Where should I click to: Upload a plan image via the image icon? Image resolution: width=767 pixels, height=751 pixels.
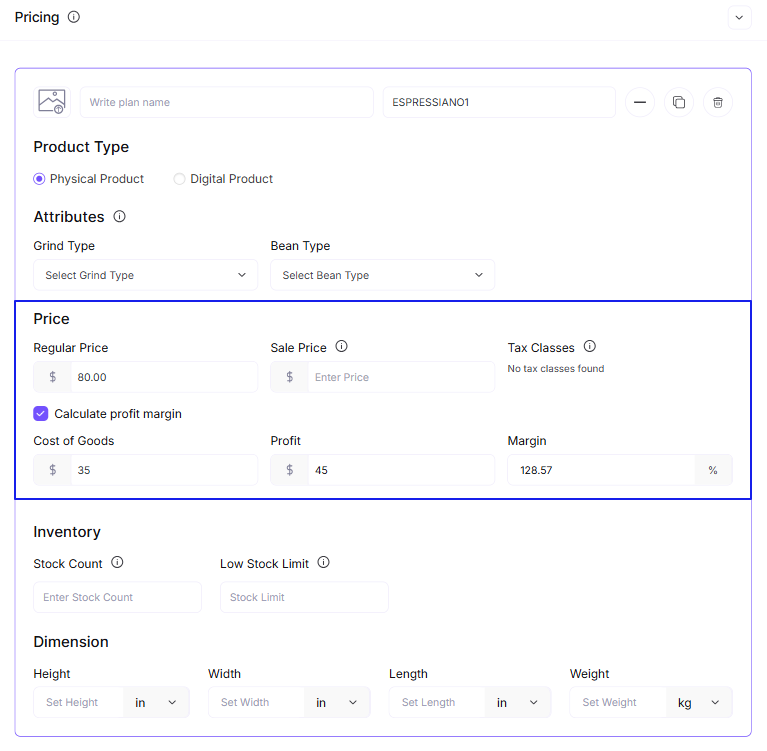[x=52, y=102]
